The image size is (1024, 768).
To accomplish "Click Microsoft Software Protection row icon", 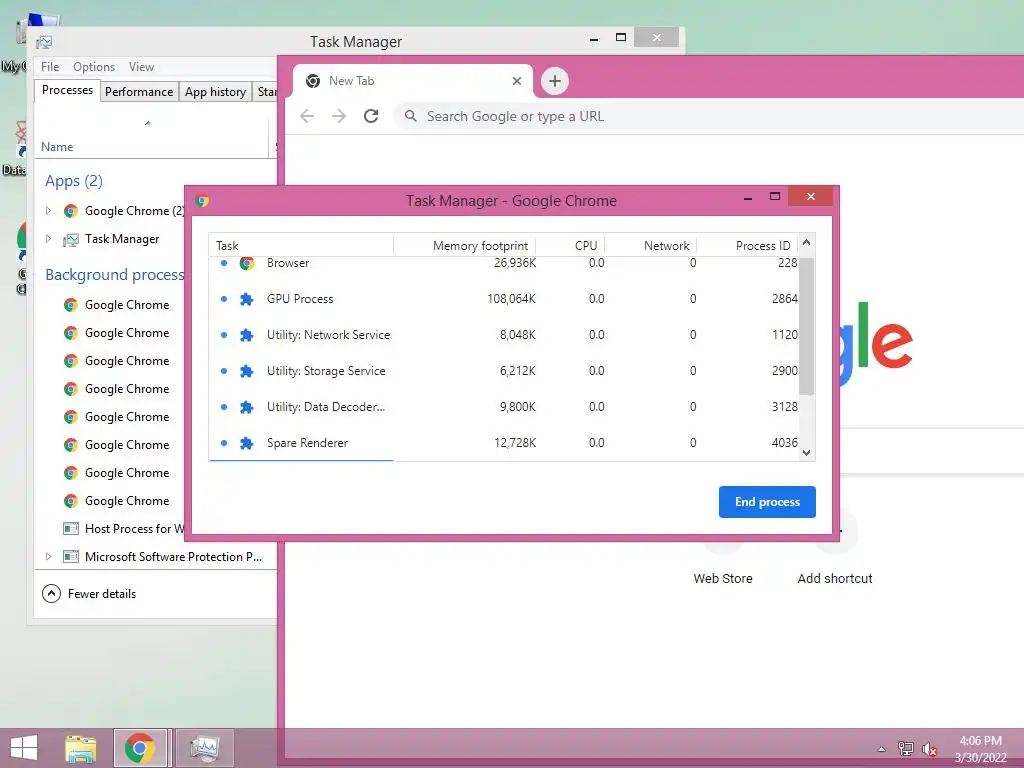I will [x=71, y=556].
